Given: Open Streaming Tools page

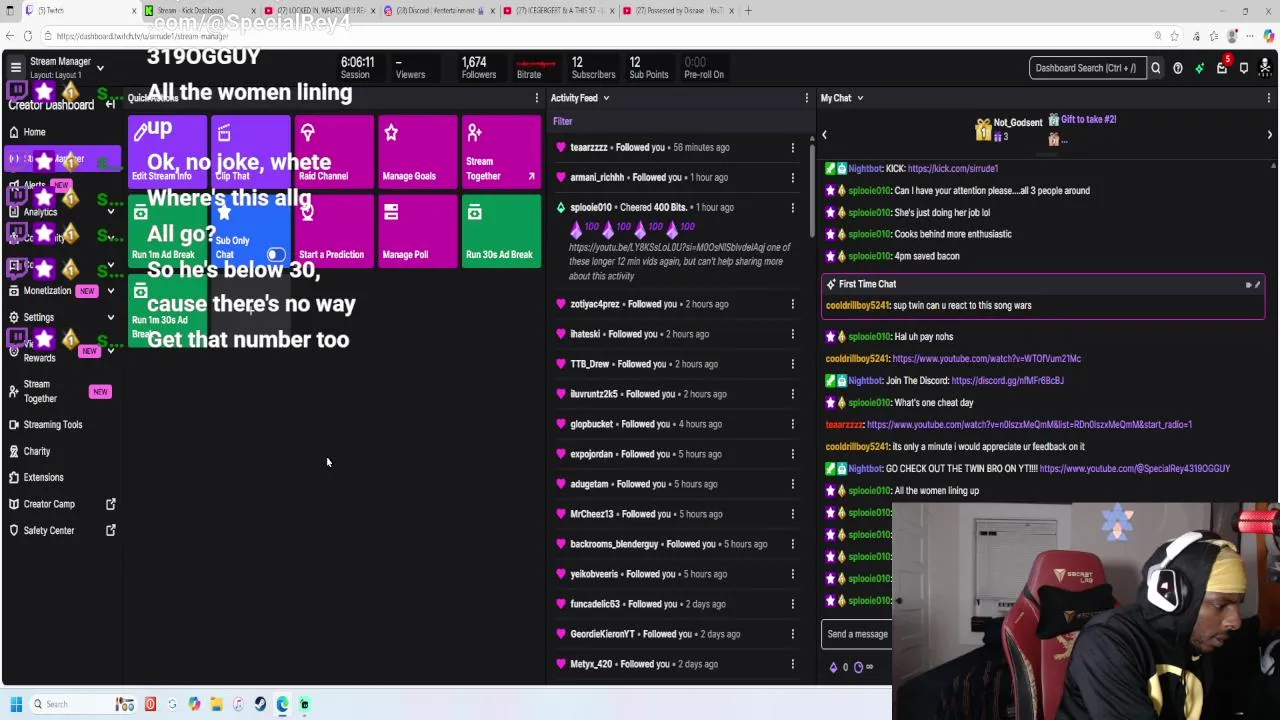Looking at the screenshot, I should (x=62, y=425).
